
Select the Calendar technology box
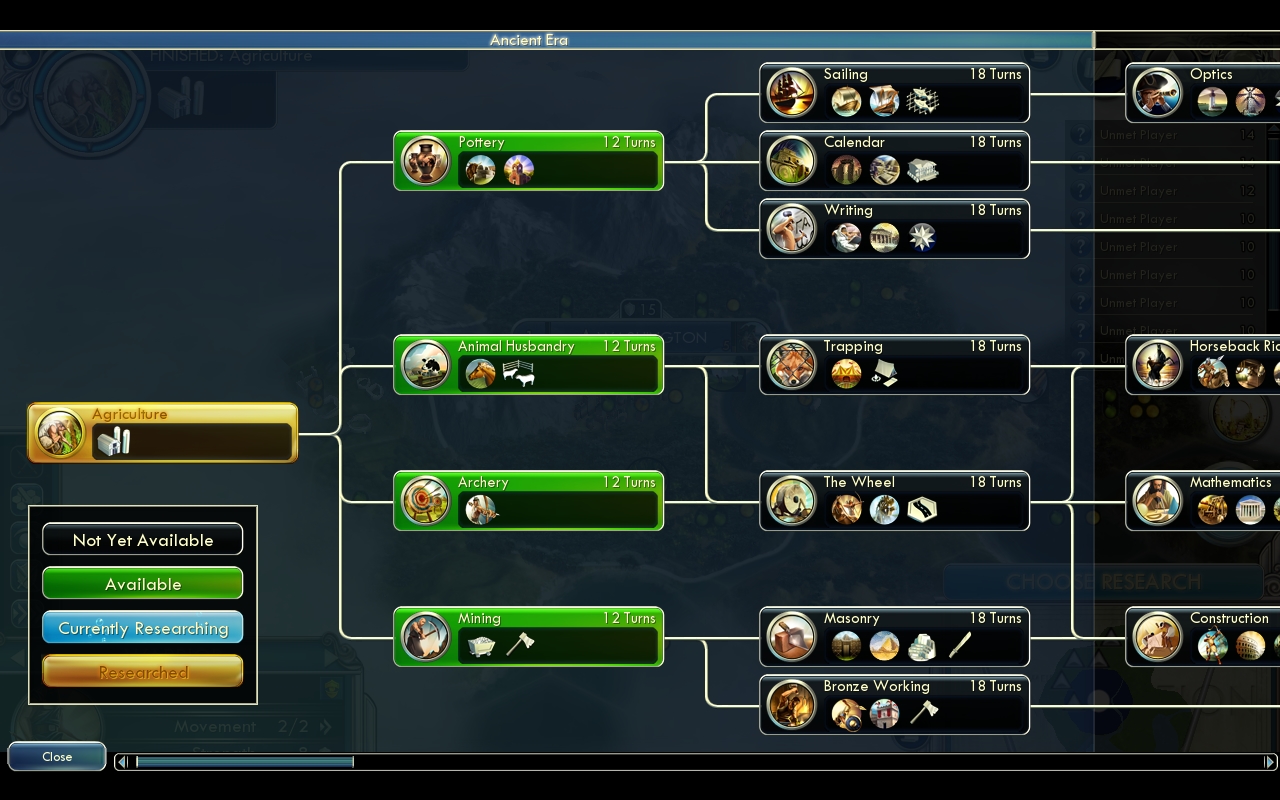894,161
